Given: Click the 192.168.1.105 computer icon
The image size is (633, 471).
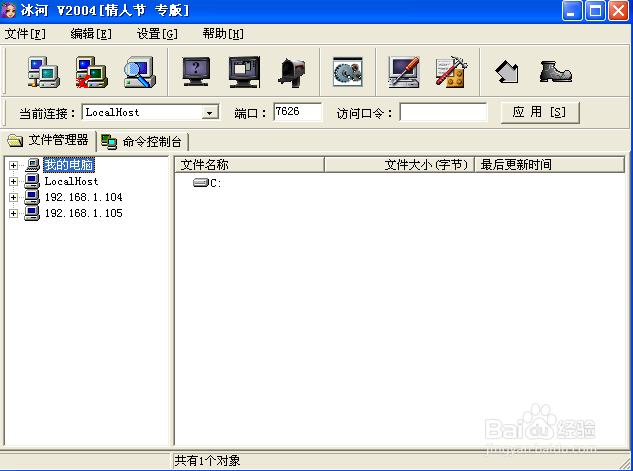Looking at the screenshot, I should tap(32, 213).
